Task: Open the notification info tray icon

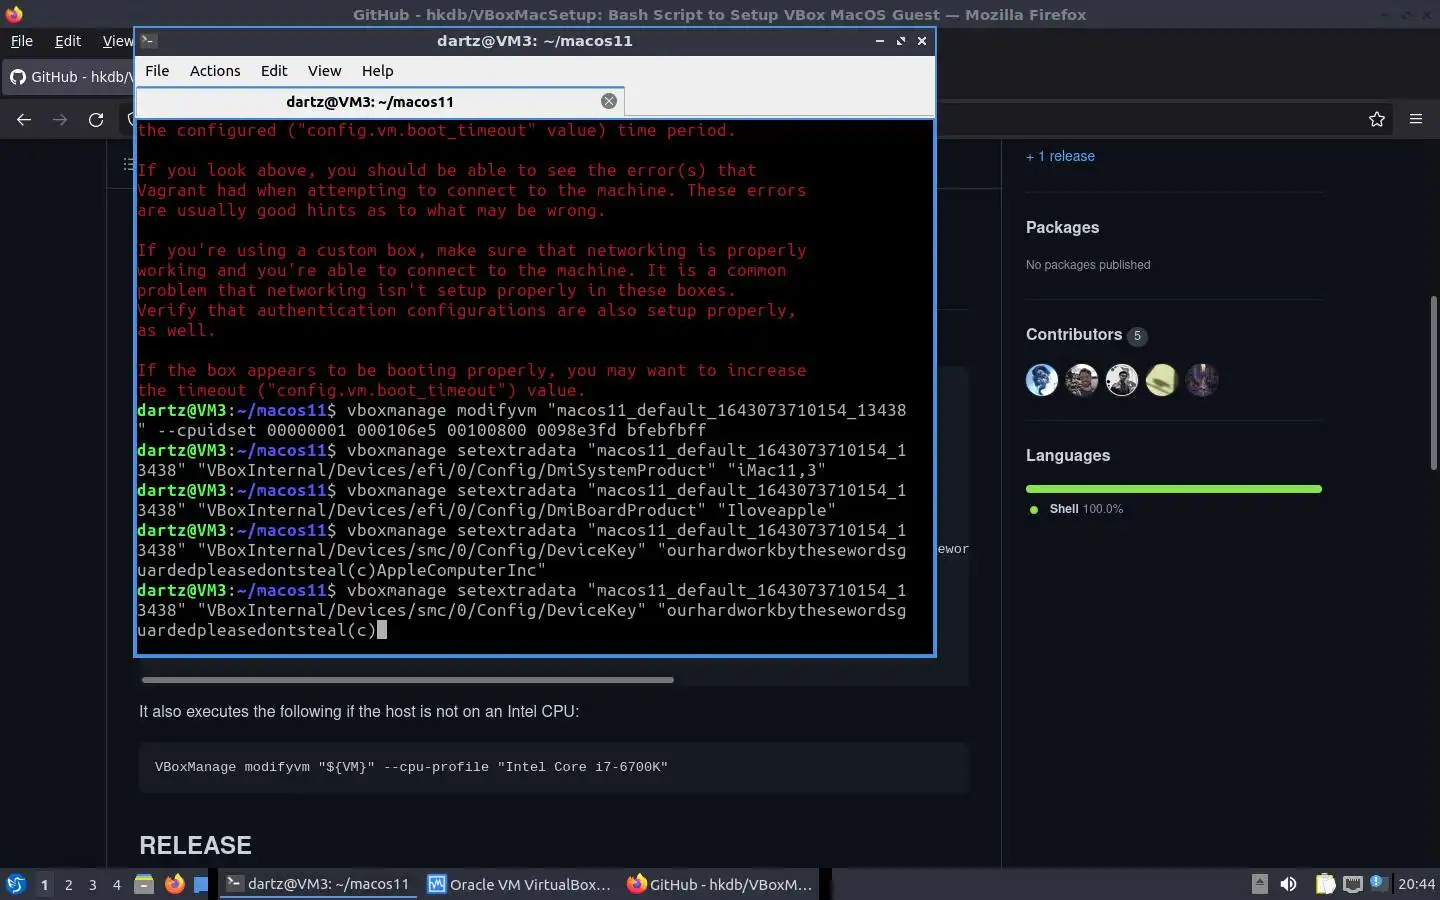Action: pyautogui.click(x=1379, y=883)
